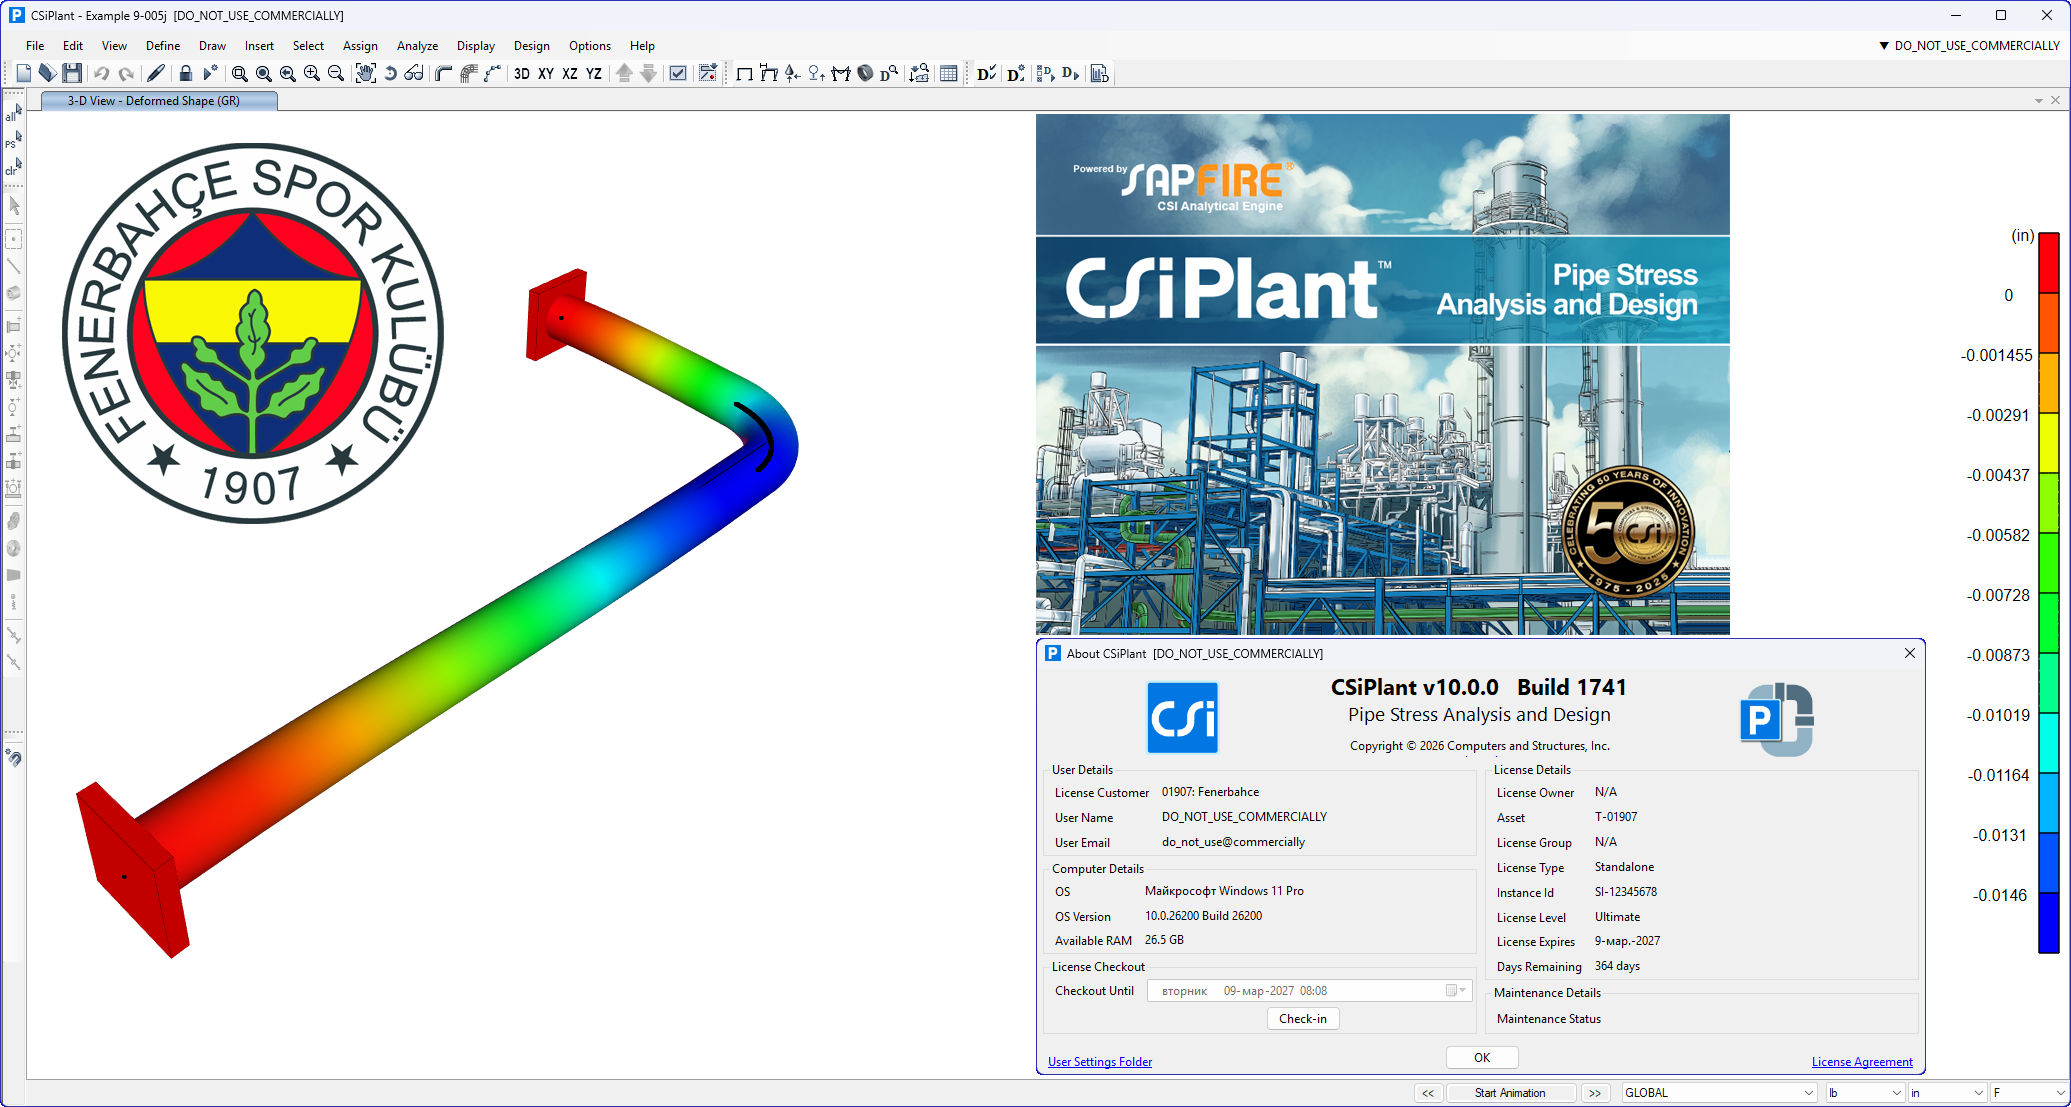The height and width of the screenshot is (1107, 2071).
Task: Click the view window dropdown arrow near tab close
Action: tap(2039, 100)
